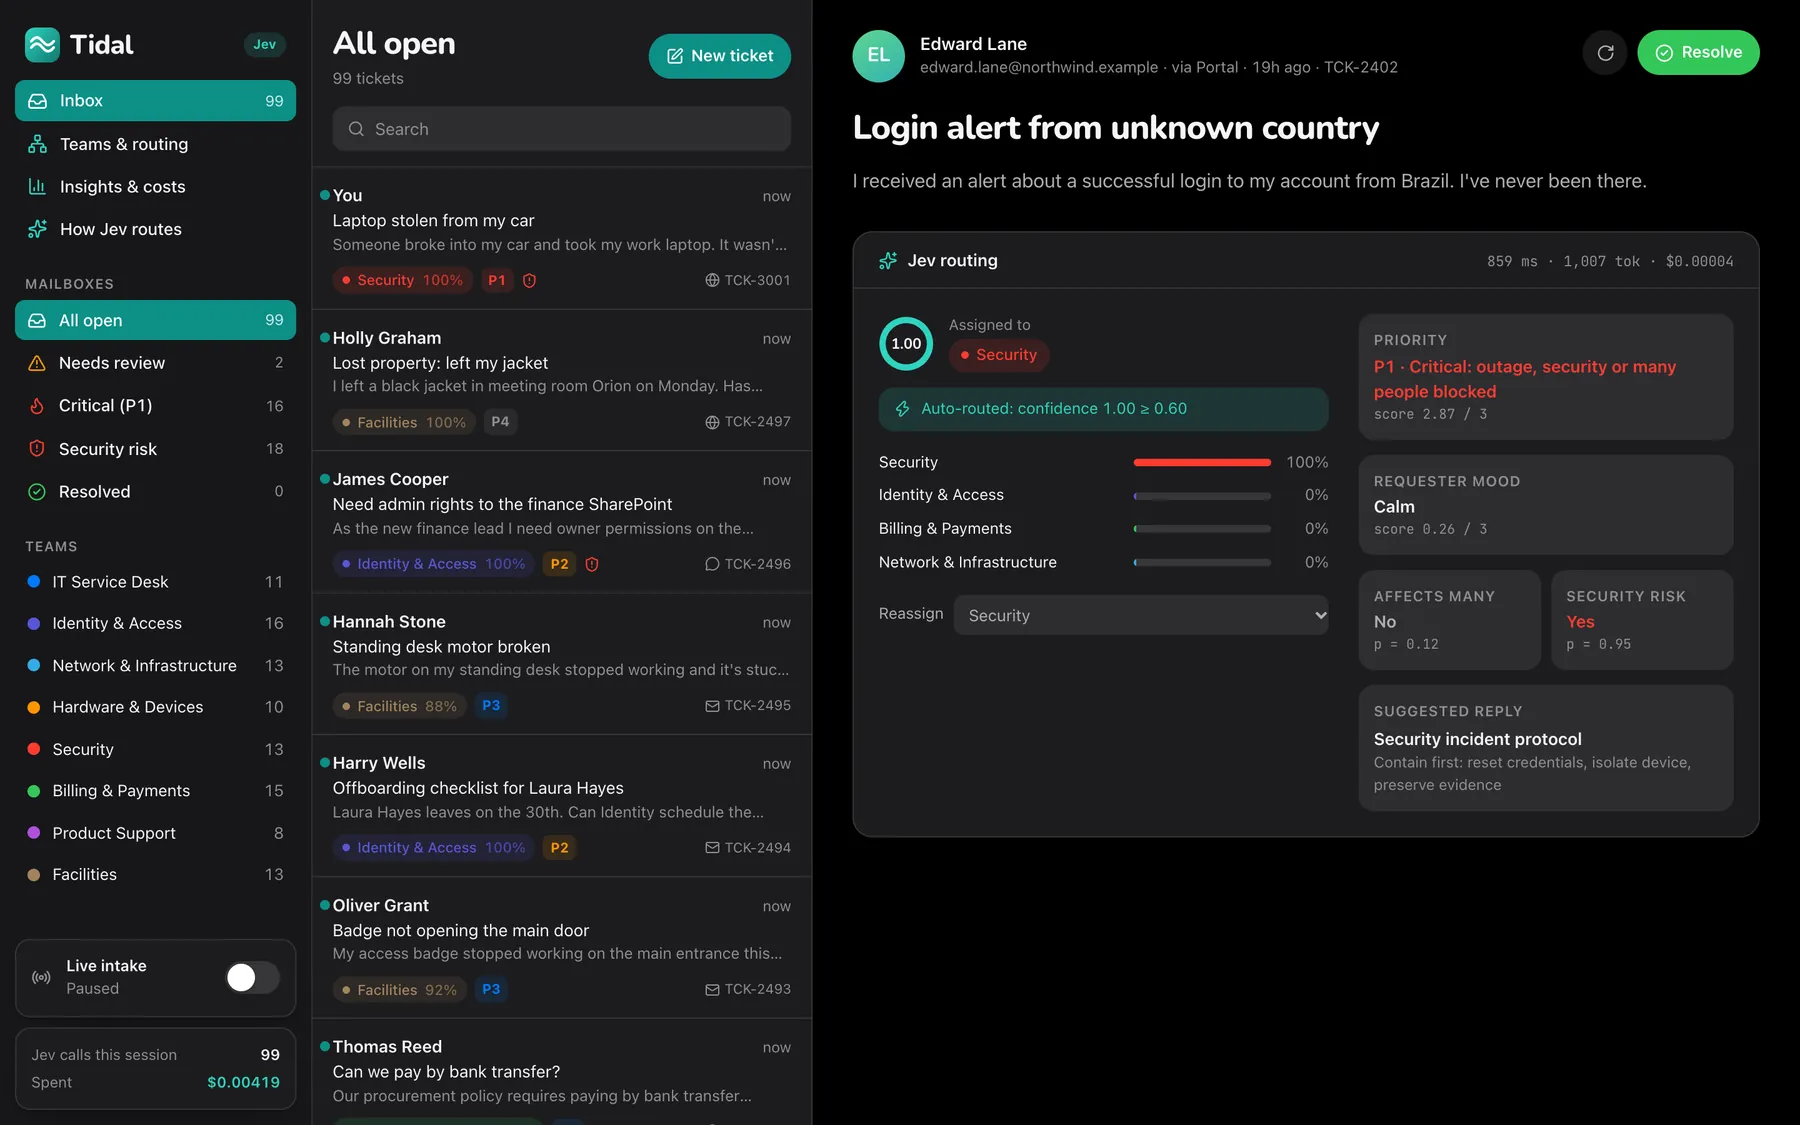Click the Jev routing sparkle icon
The height and width of the screenshot is (1125, 1800).
point(888,261)
